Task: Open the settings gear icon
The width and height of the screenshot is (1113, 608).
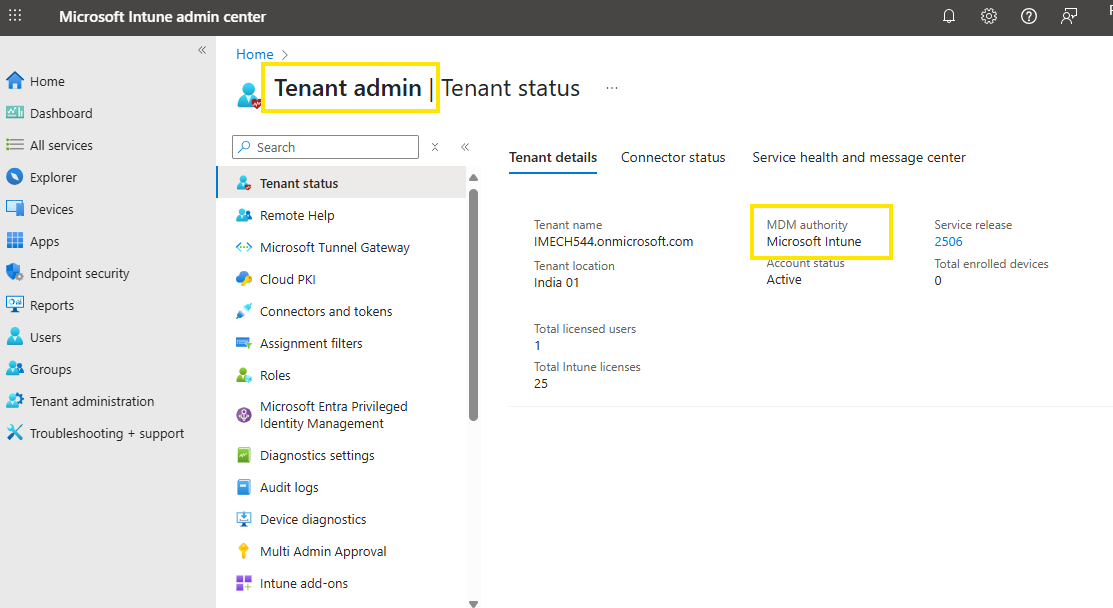Action: pos(988,16)
